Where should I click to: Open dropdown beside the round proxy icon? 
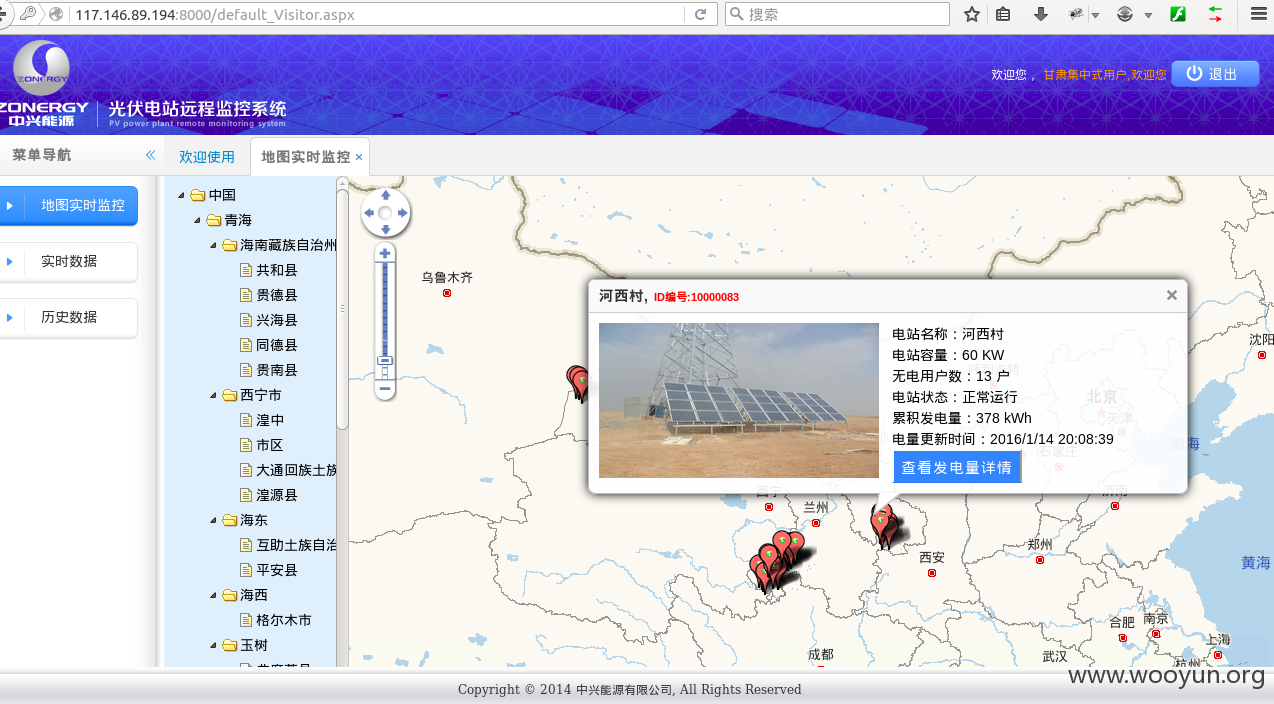pyautogui.click(x=1148, y=15)
